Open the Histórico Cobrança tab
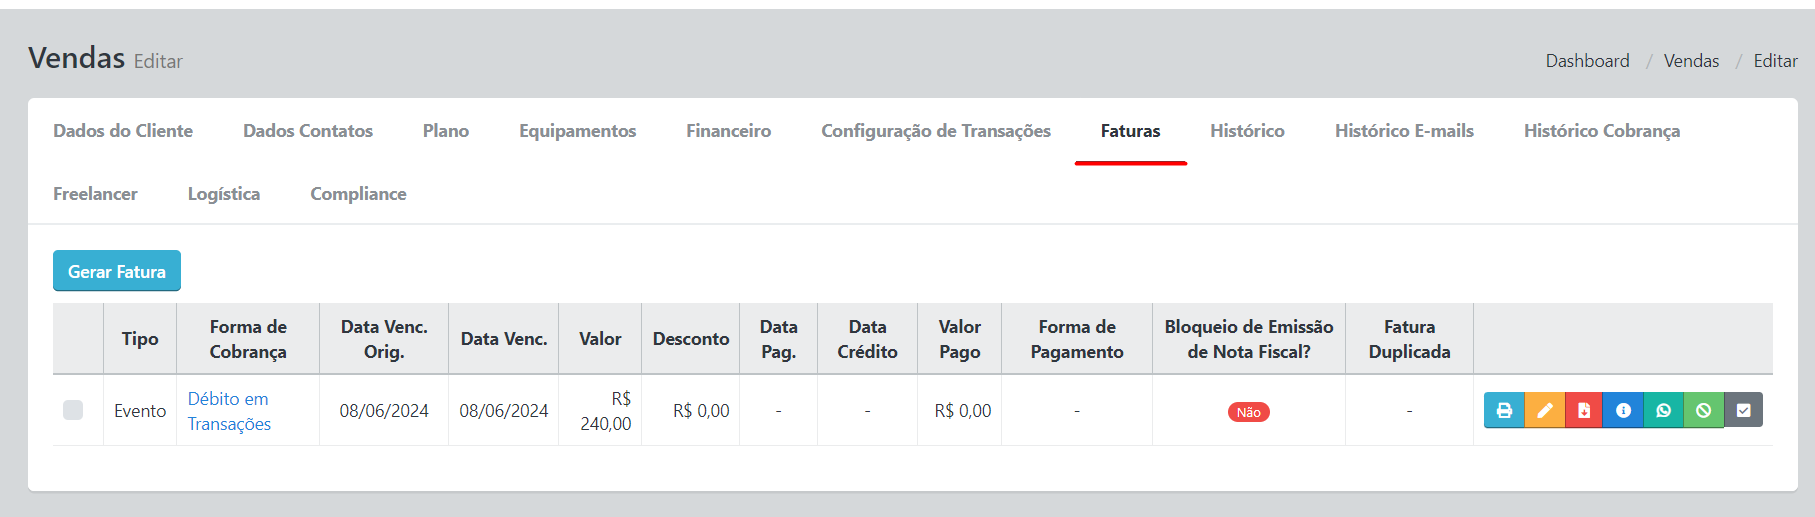Image resolution: width=1815 pixels, height=517 pixels. tap(1601, 131)
